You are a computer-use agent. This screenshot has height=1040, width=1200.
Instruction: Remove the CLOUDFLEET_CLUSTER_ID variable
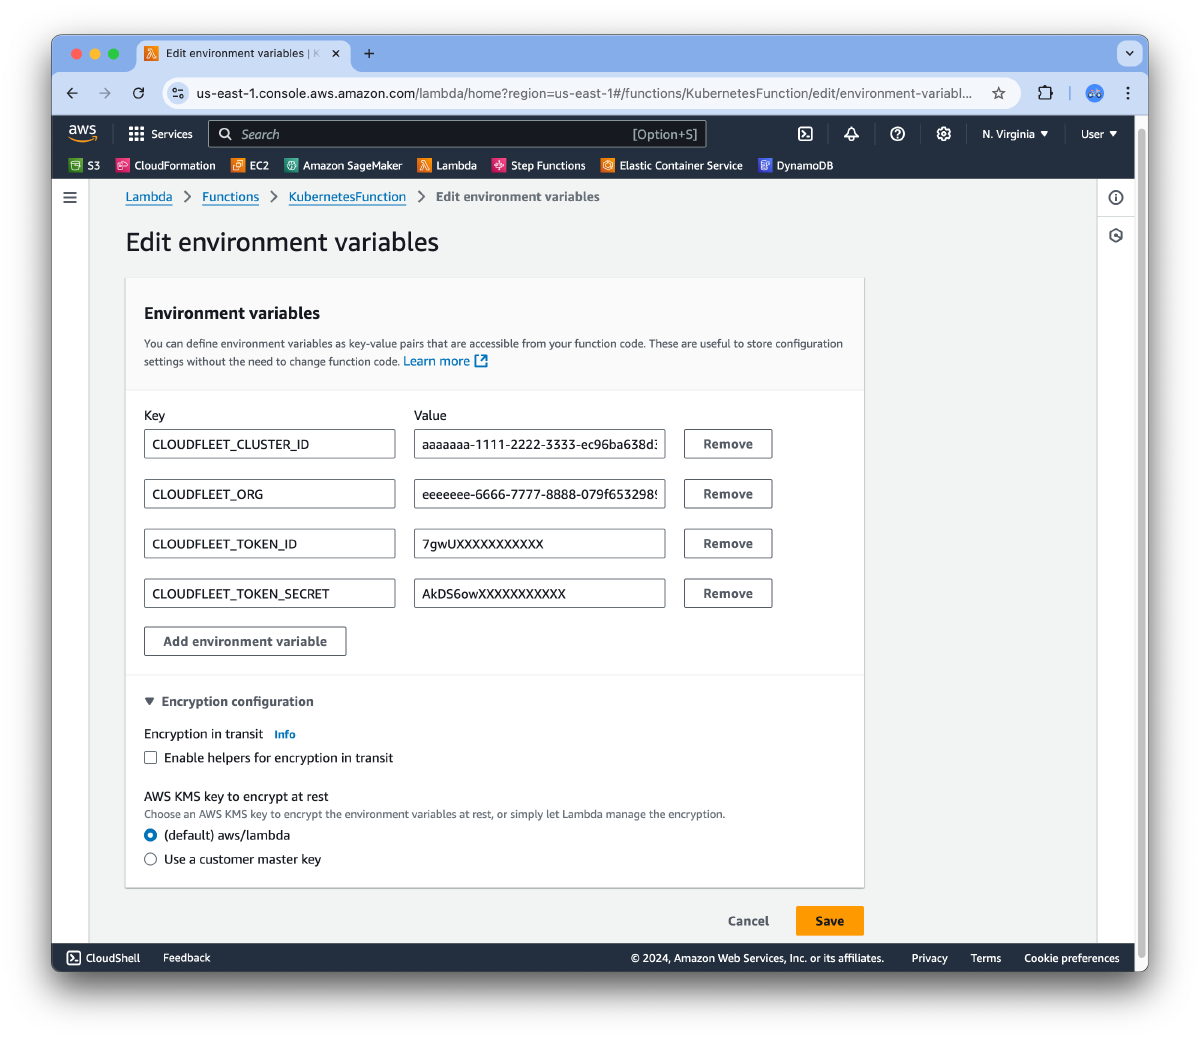coord(728,444)
